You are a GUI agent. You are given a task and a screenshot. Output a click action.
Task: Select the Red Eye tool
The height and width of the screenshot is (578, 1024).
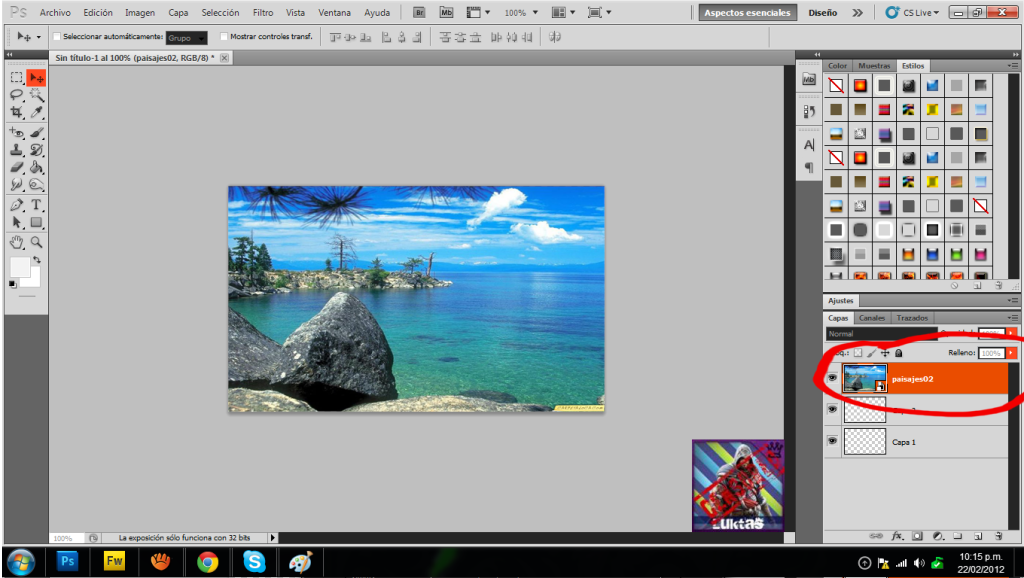tap(17, 133)
